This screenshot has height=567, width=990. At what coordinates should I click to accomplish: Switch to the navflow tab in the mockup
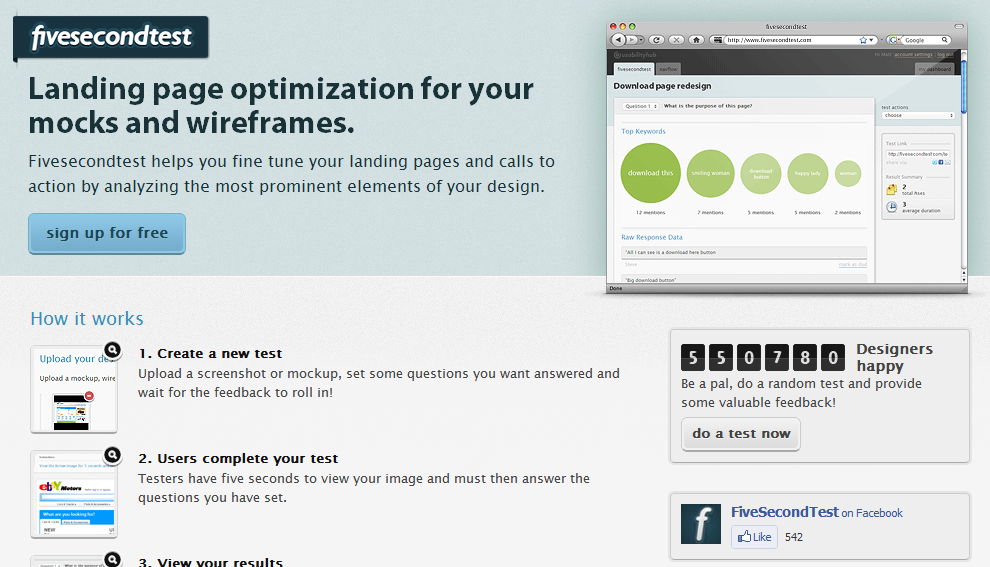tap(668, 69)
